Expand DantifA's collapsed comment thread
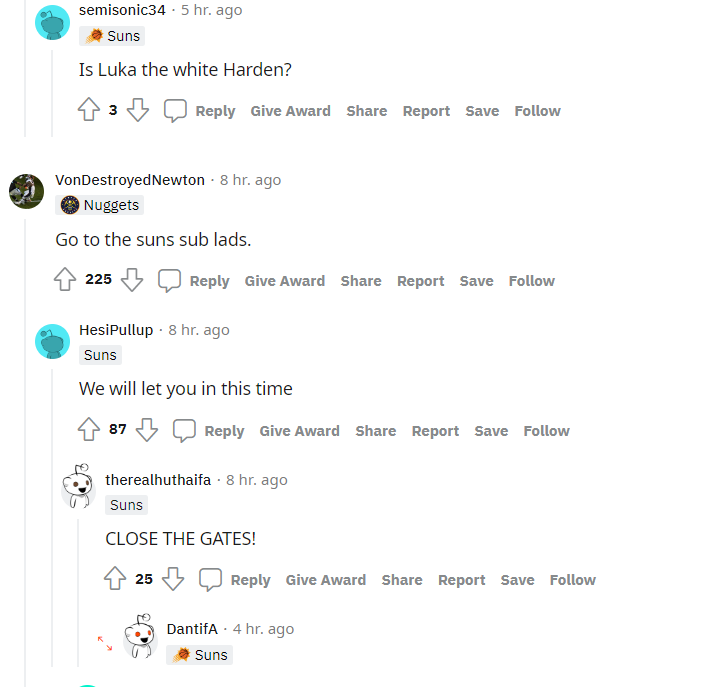Viewport: 726px width, 687px height. coord(105,643)
